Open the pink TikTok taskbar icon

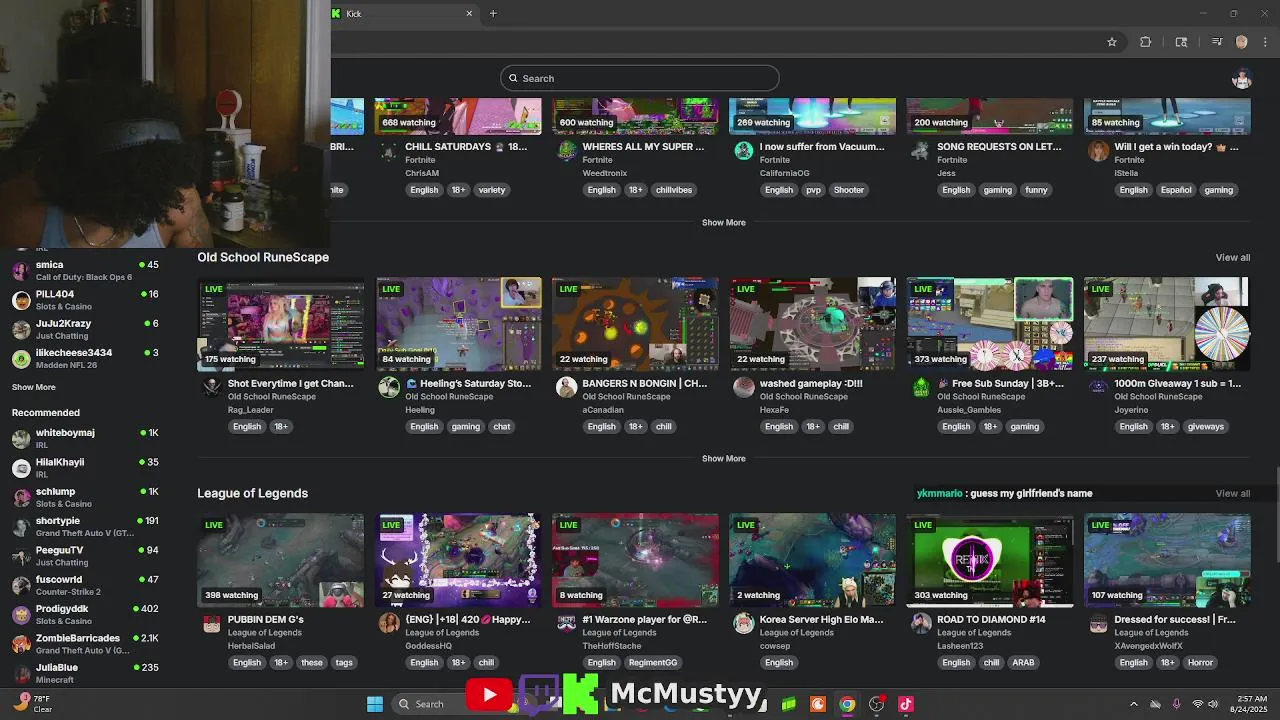pos(906,704)
